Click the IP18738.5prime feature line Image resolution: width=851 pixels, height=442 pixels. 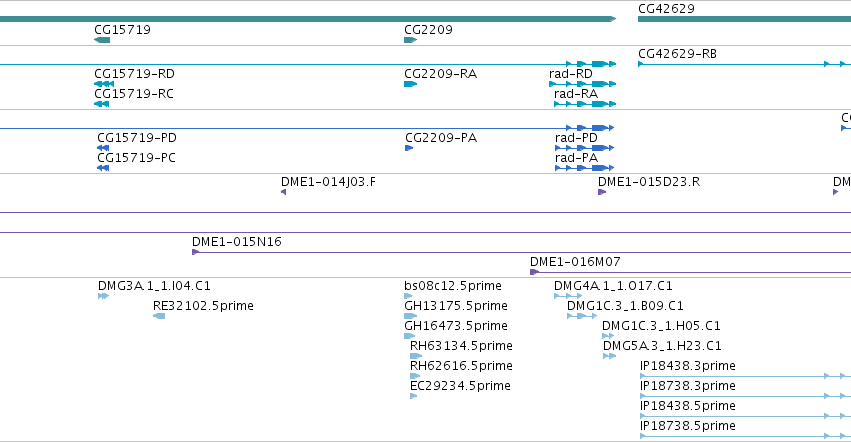746,436
